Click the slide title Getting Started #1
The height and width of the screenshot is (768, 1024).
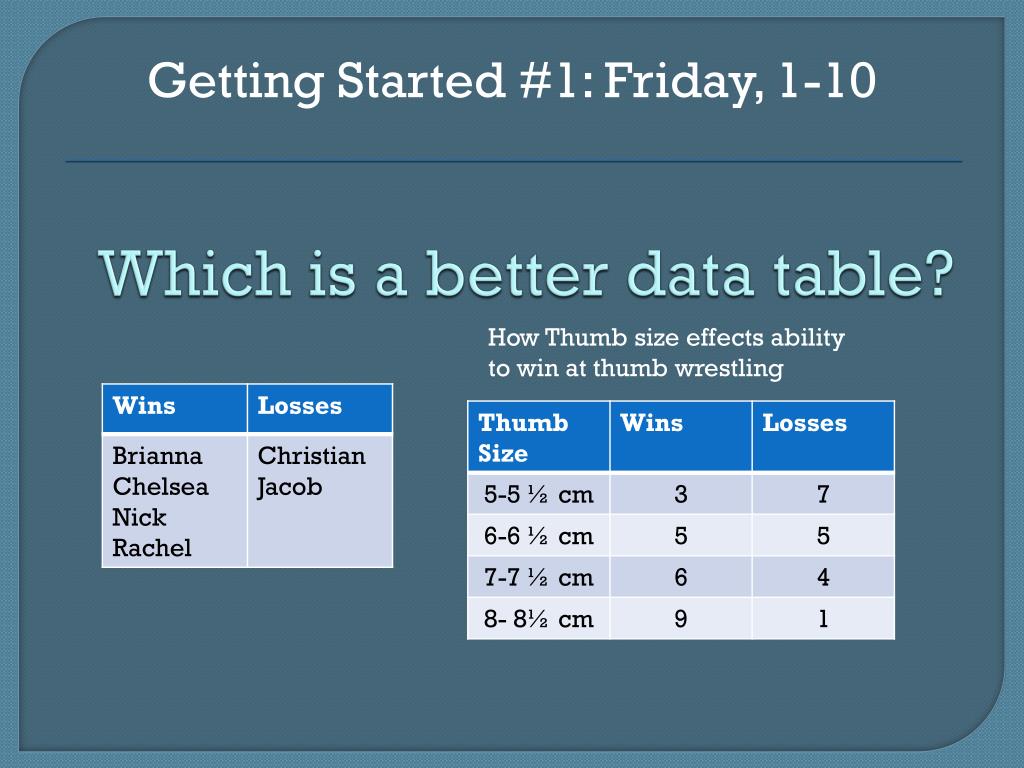coord(512,82)
